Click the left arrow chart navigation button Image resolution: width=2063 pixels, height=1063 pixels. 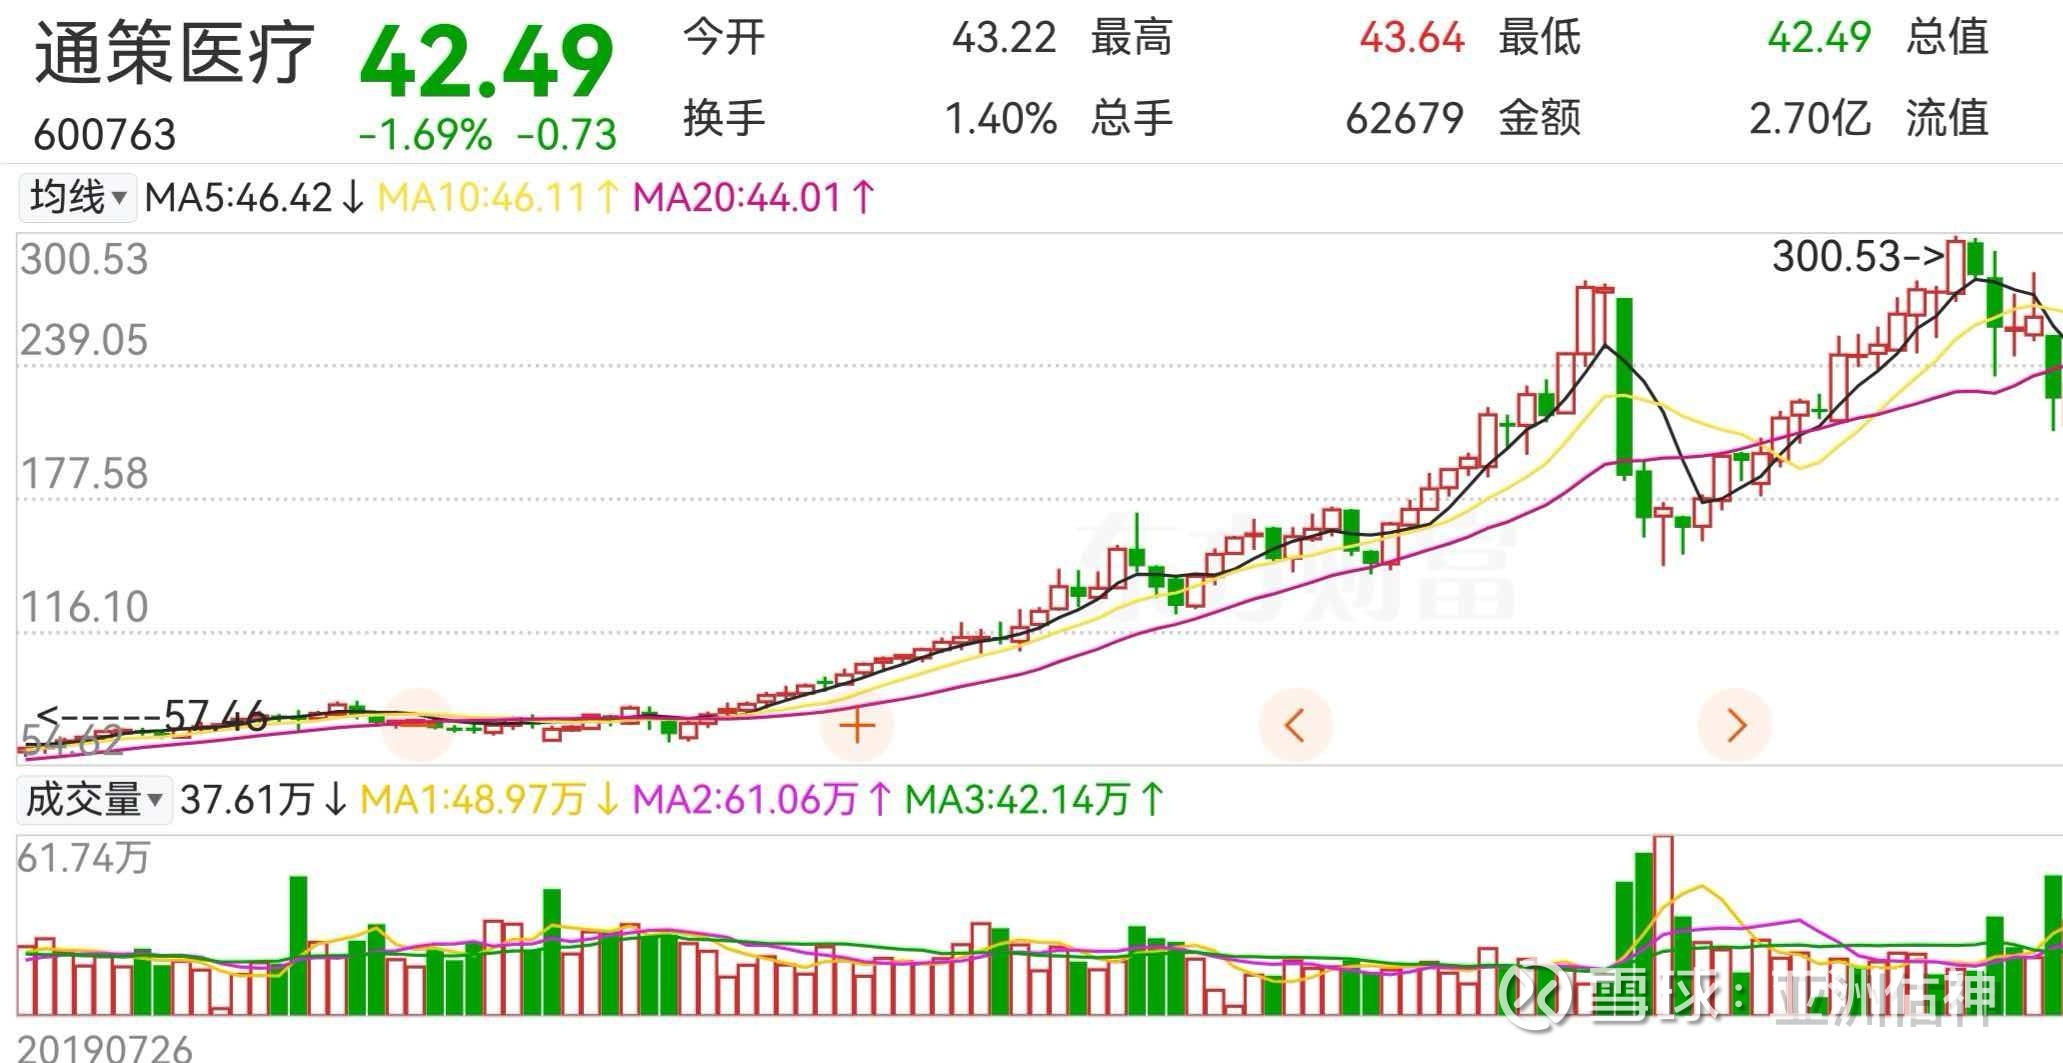tap(1295, 726)
